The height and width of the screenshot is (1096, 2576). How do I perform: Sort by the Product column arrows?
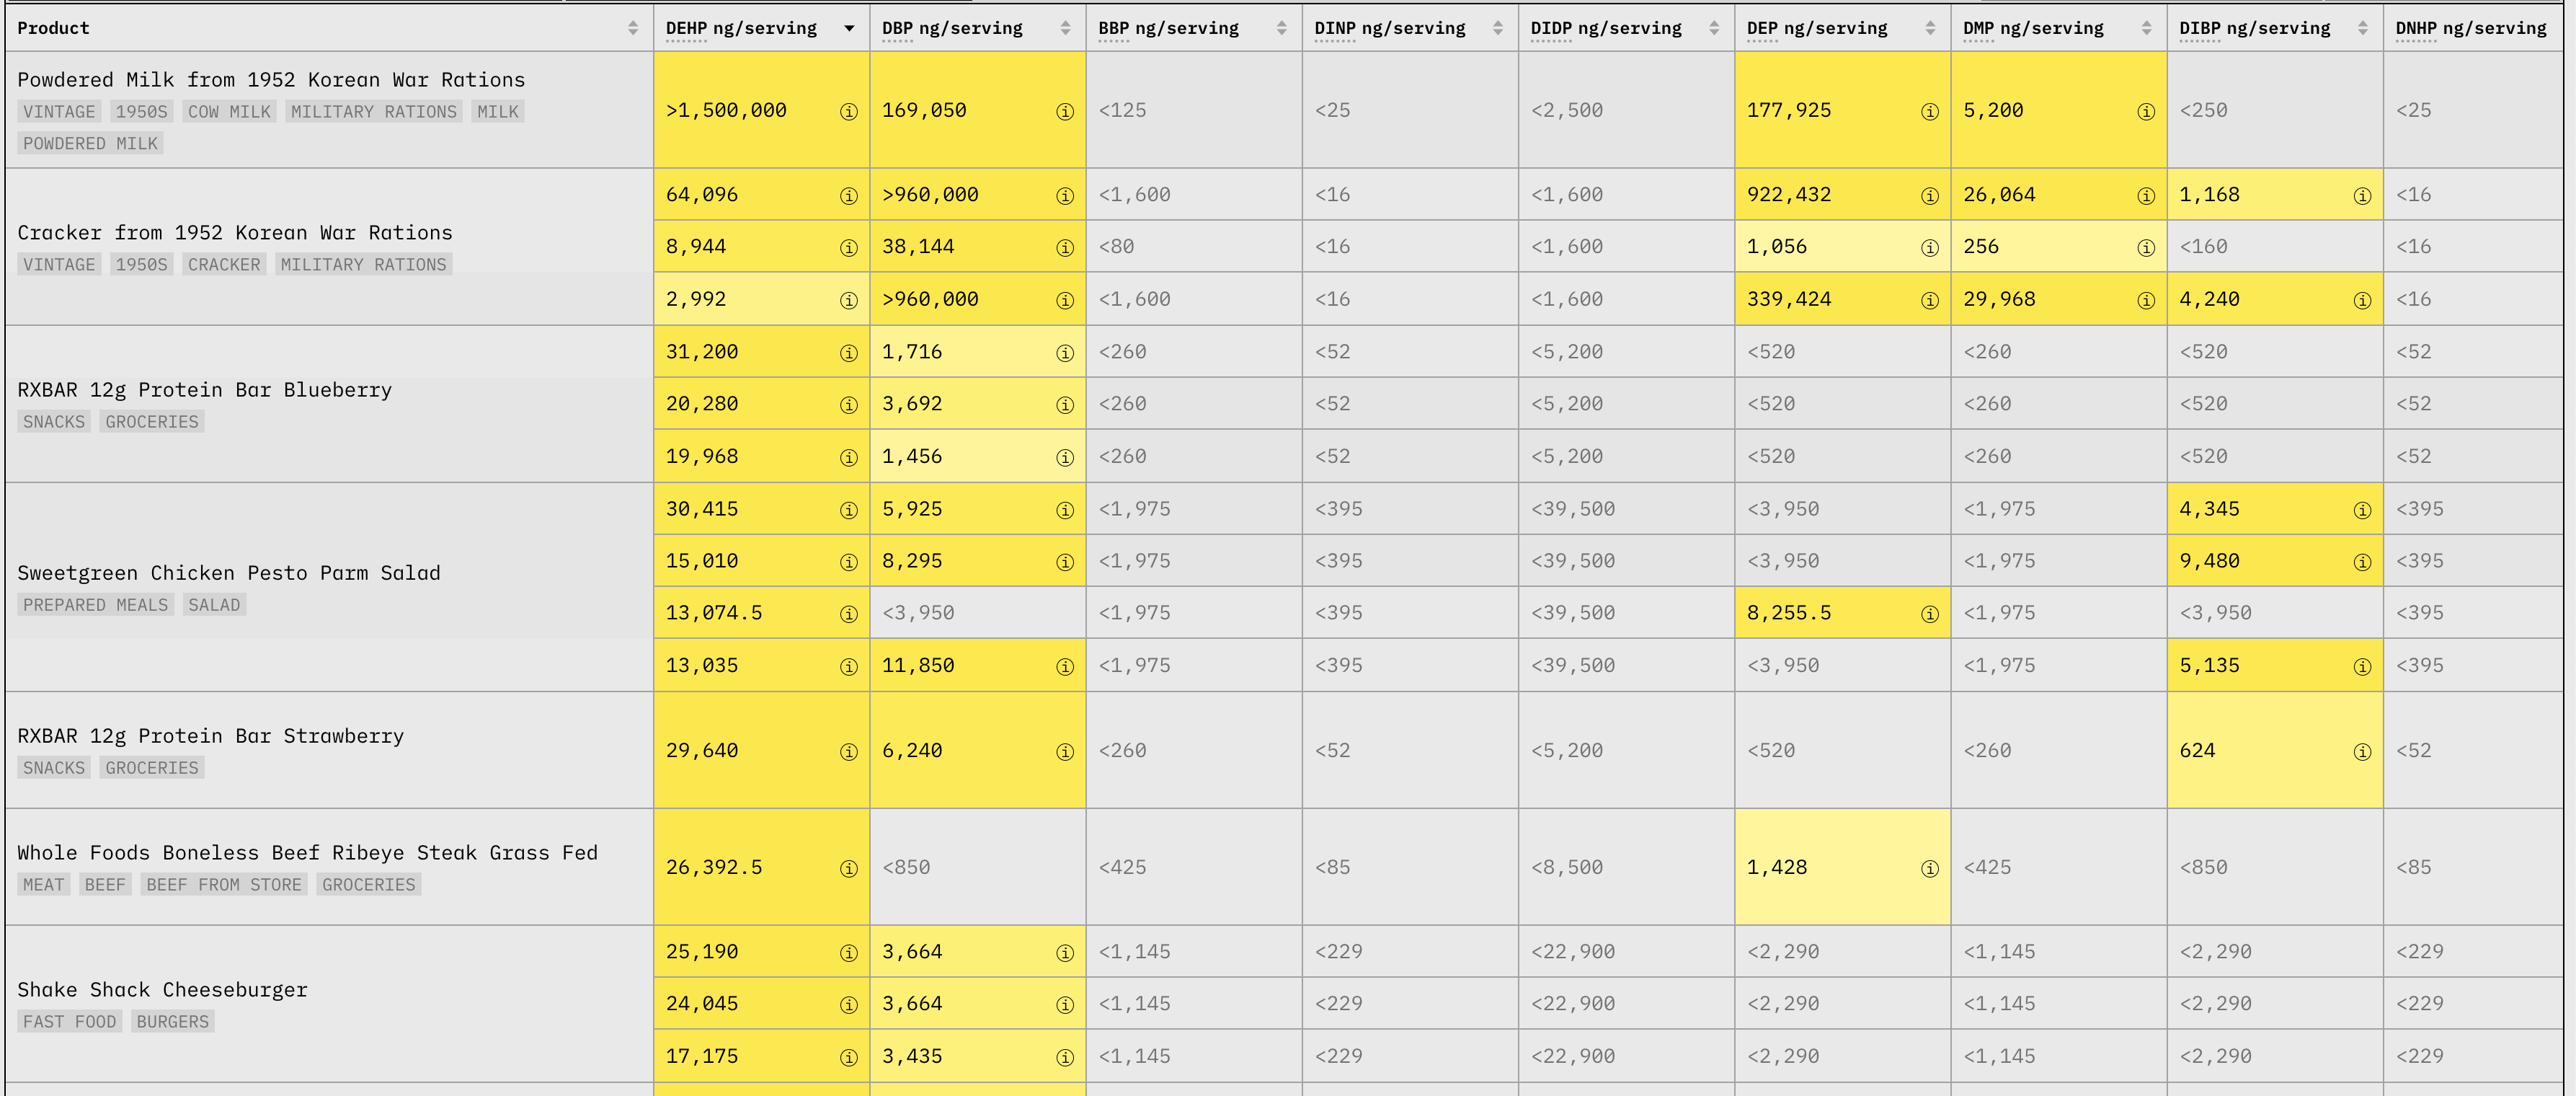tap(632, 28)
